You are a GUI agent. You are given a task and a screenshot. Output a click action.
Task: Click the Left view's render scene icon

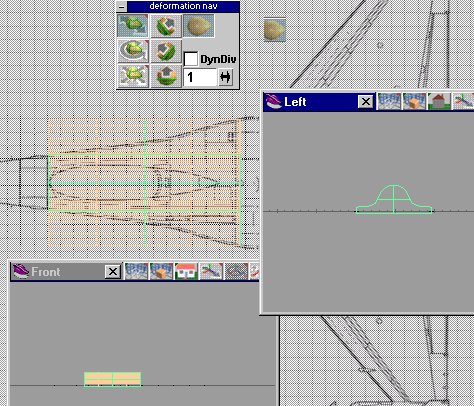(x=389, y=101)
